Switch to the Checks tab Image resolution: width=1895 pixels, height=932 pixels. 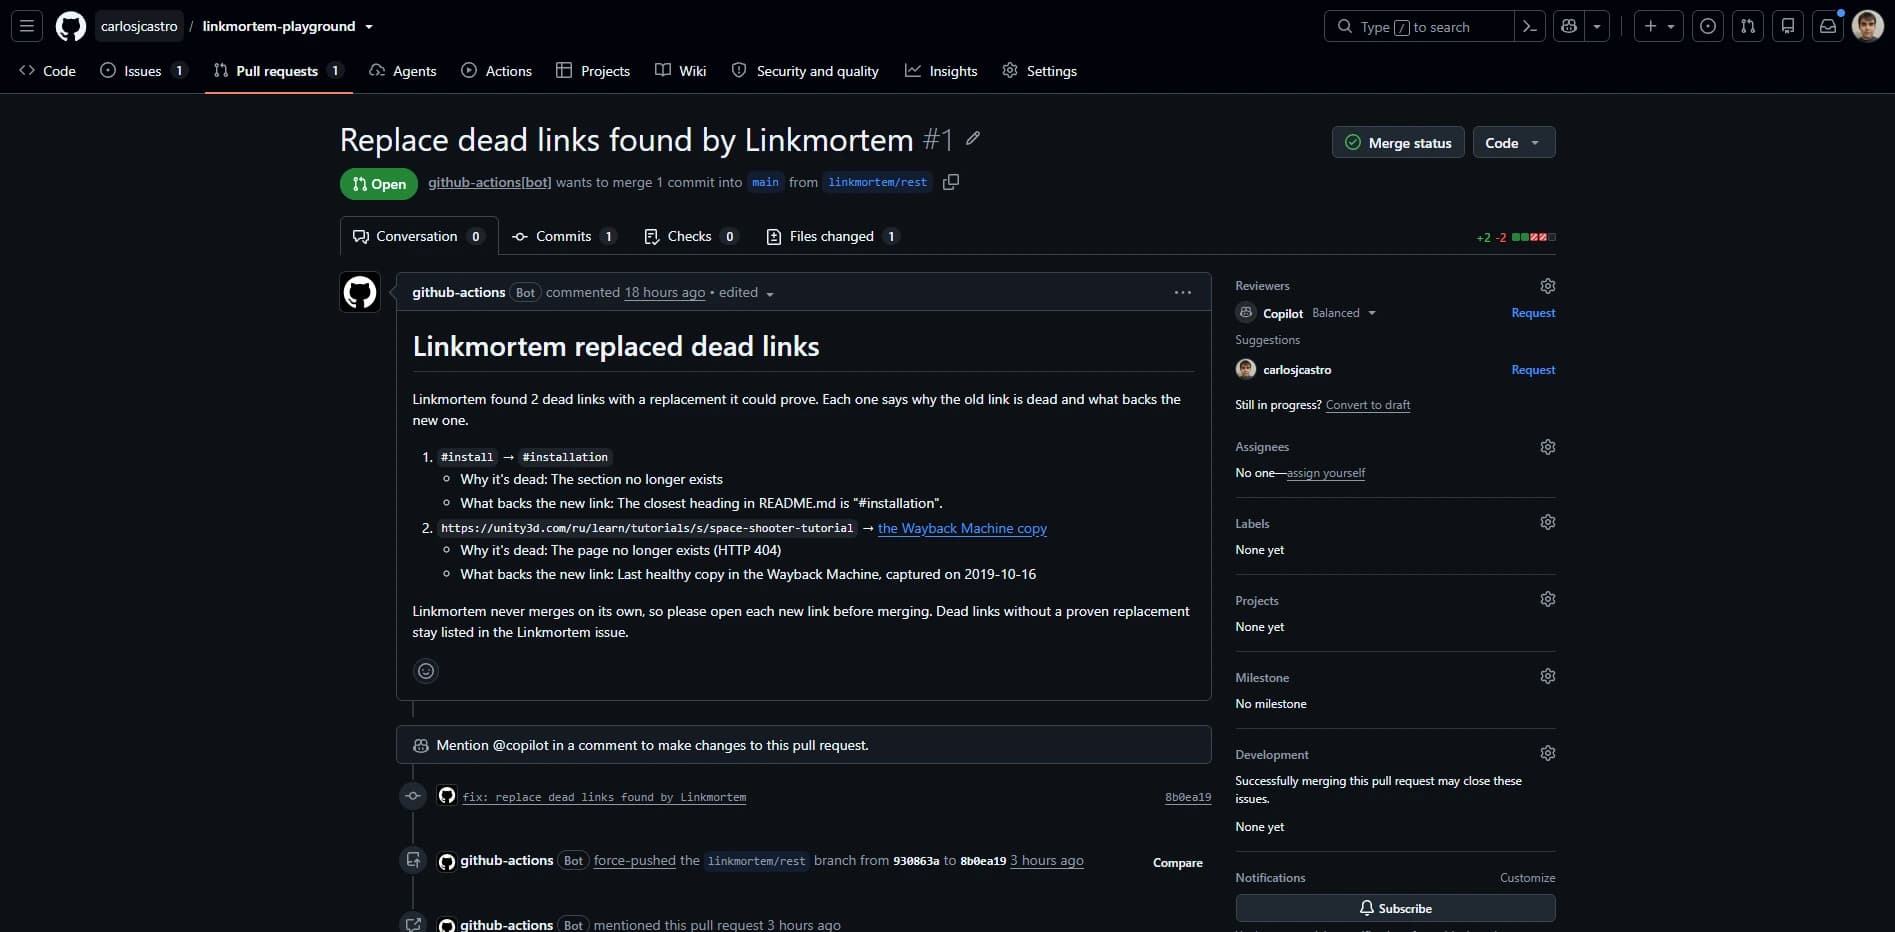click(690, 237)
